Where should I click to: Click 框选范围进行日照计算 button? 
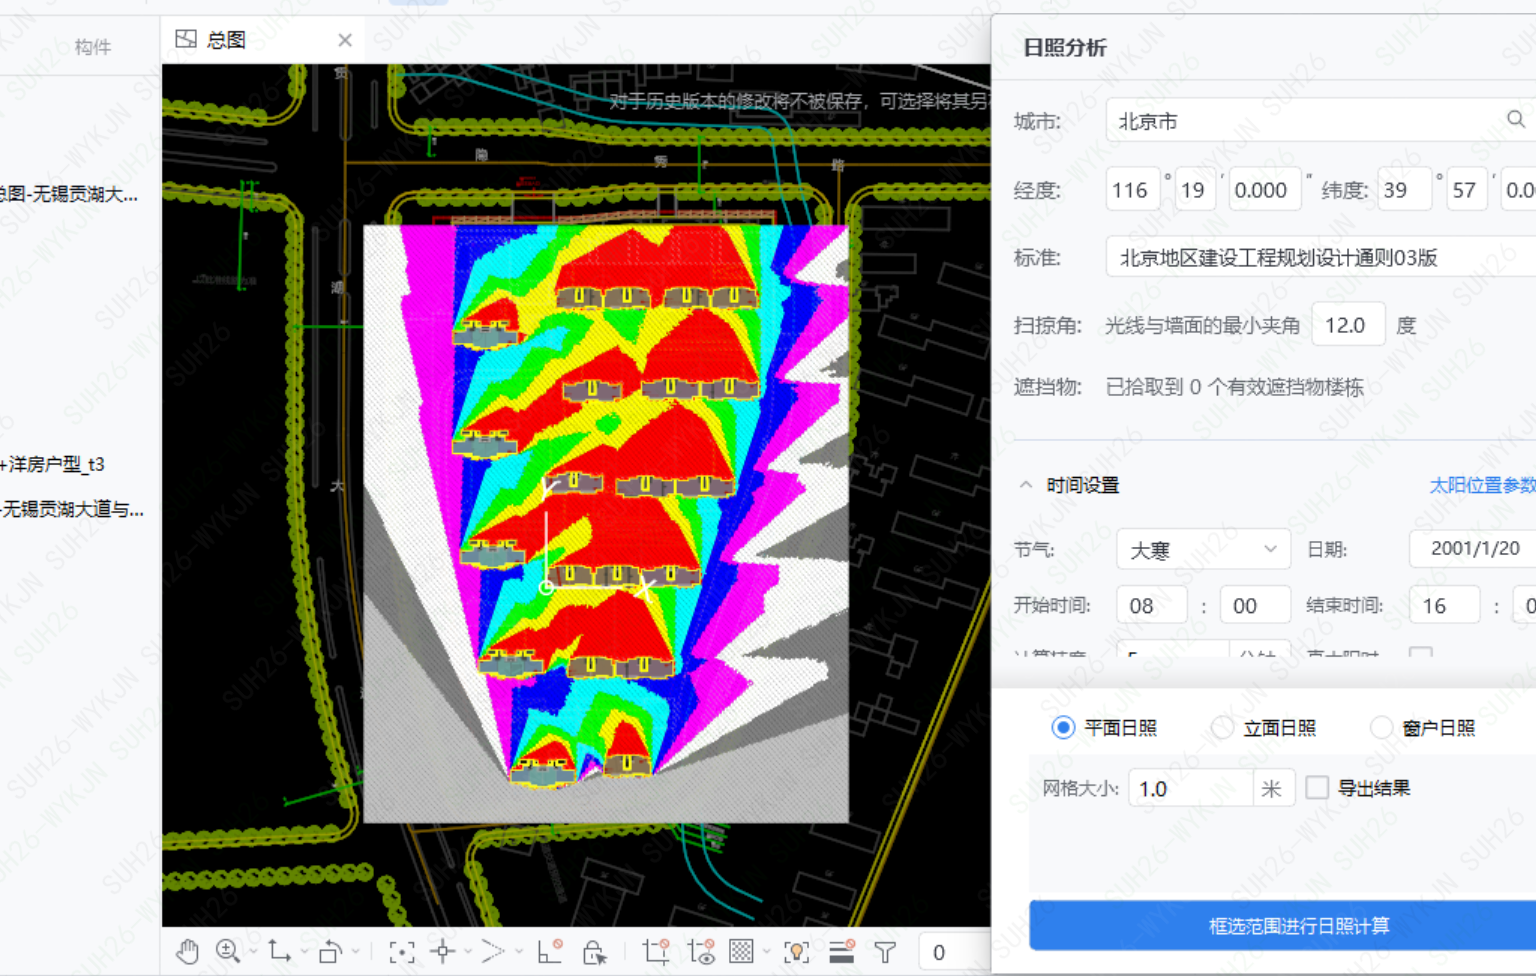point(1298,926)
